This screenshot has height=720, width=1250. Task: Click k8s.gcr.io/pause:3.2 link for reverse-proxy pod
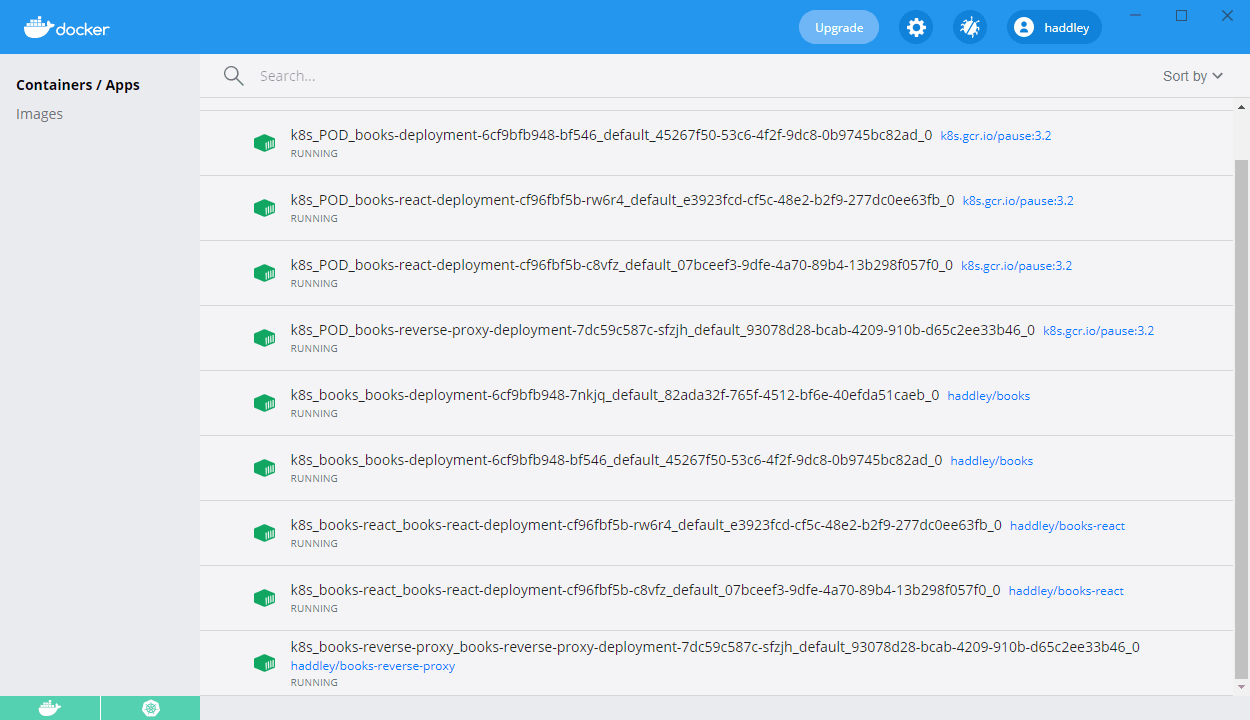[1098, 331]
